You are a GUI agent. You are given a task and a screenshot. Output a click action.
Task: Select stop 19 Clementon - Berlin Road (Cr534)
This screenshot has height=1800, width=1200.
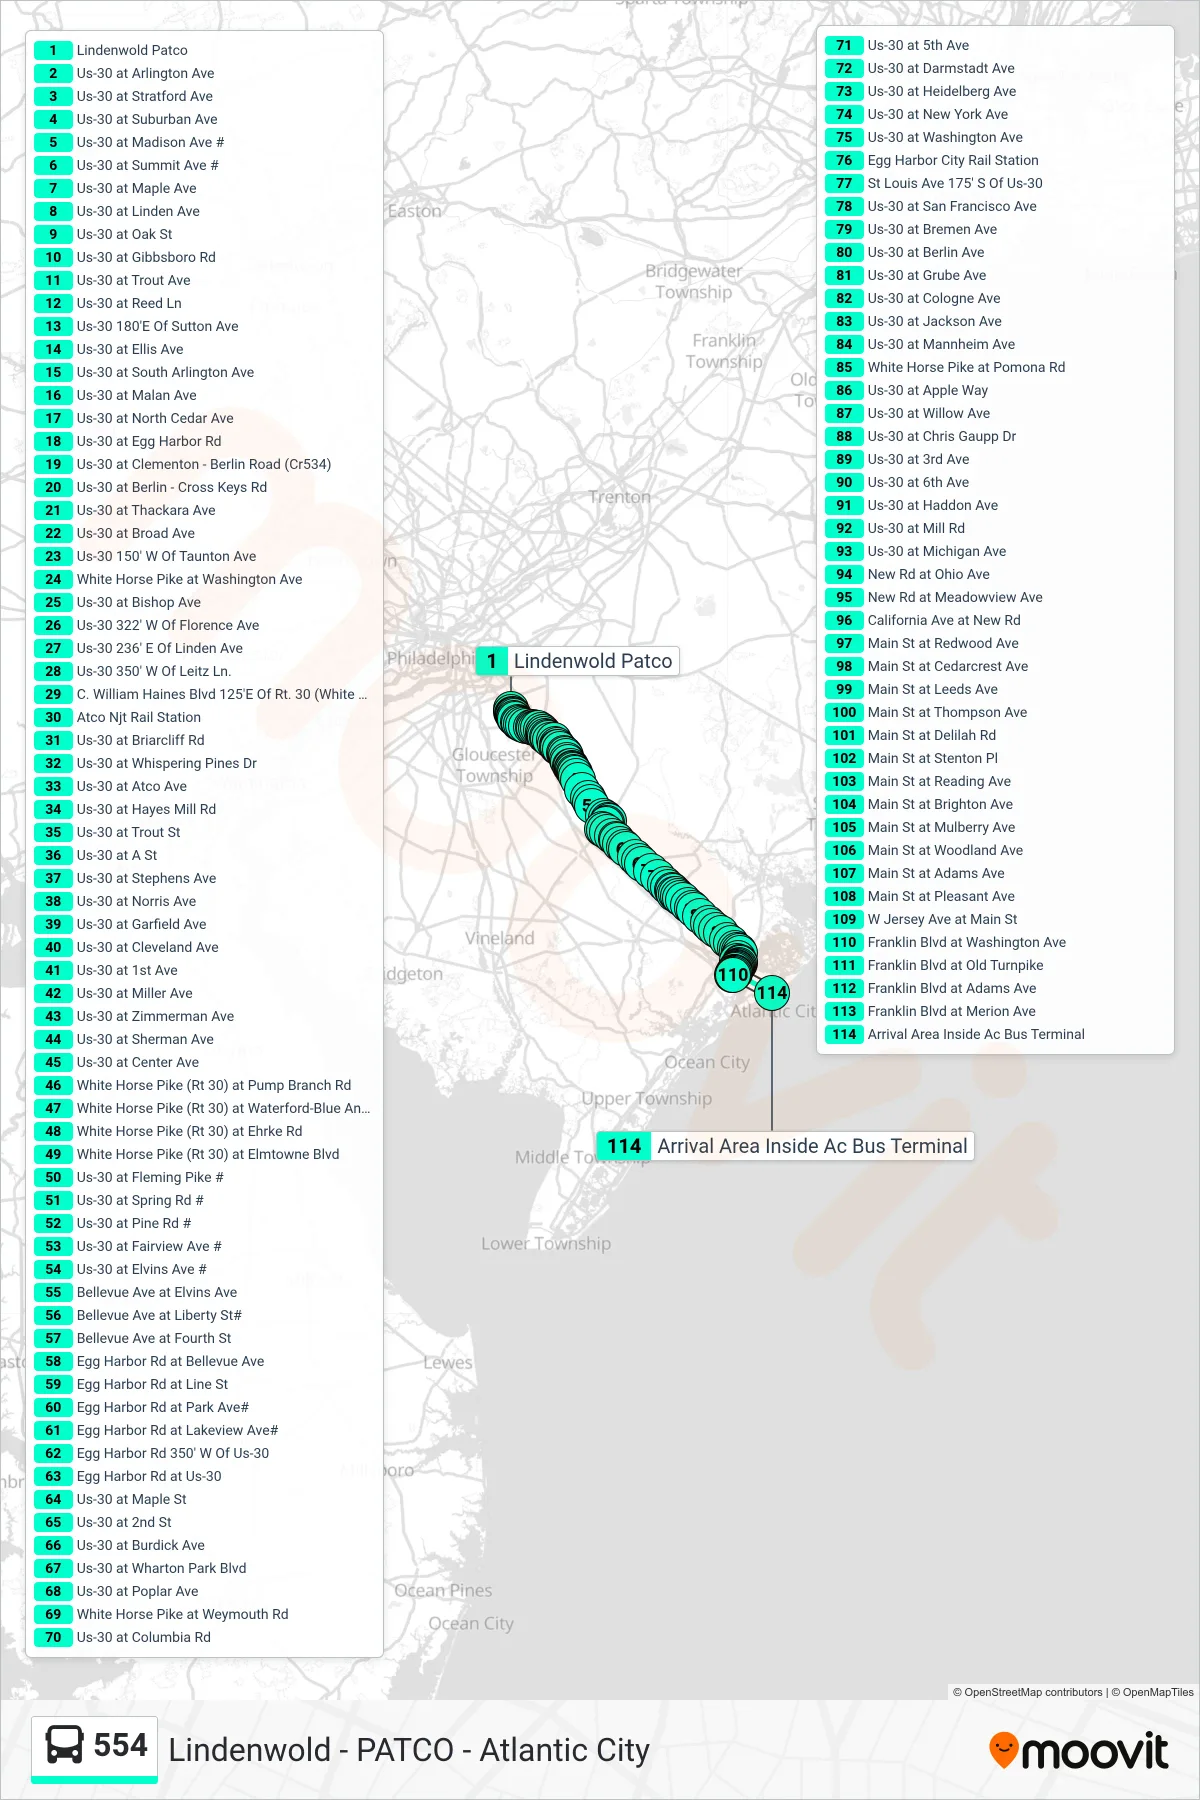[183, 464]
